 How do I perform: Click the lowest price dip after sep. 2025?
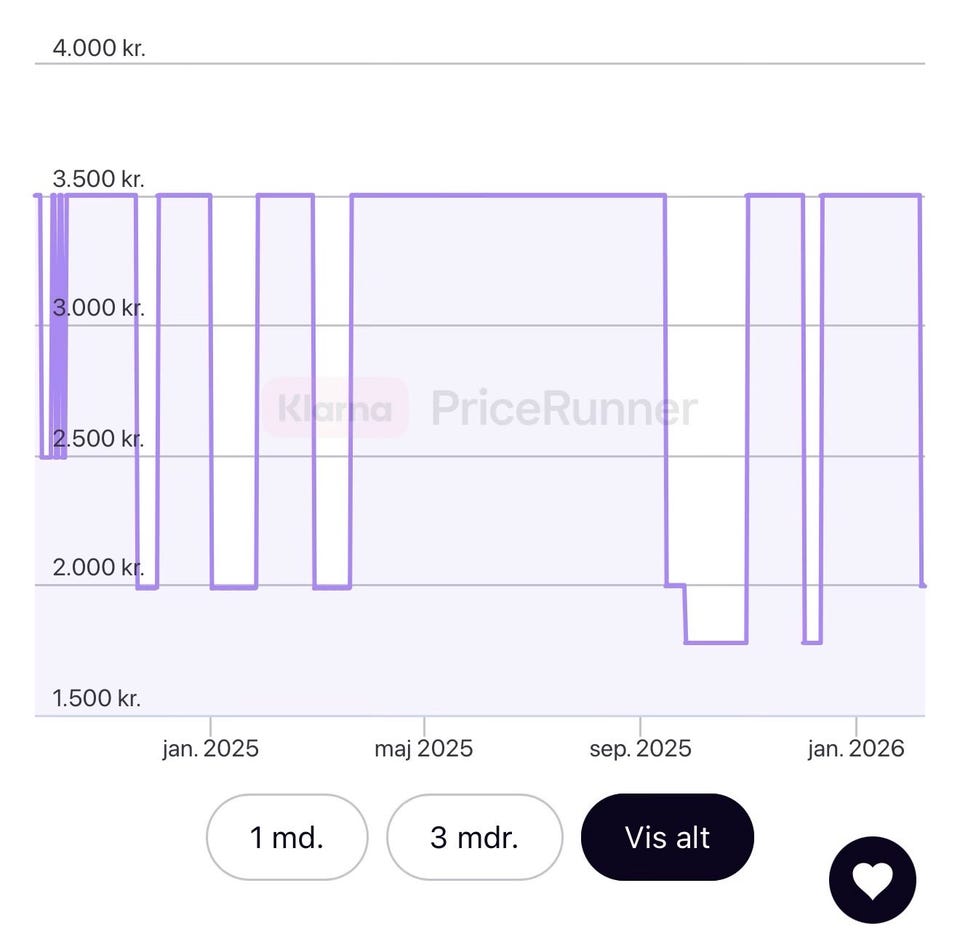point(716,641)
